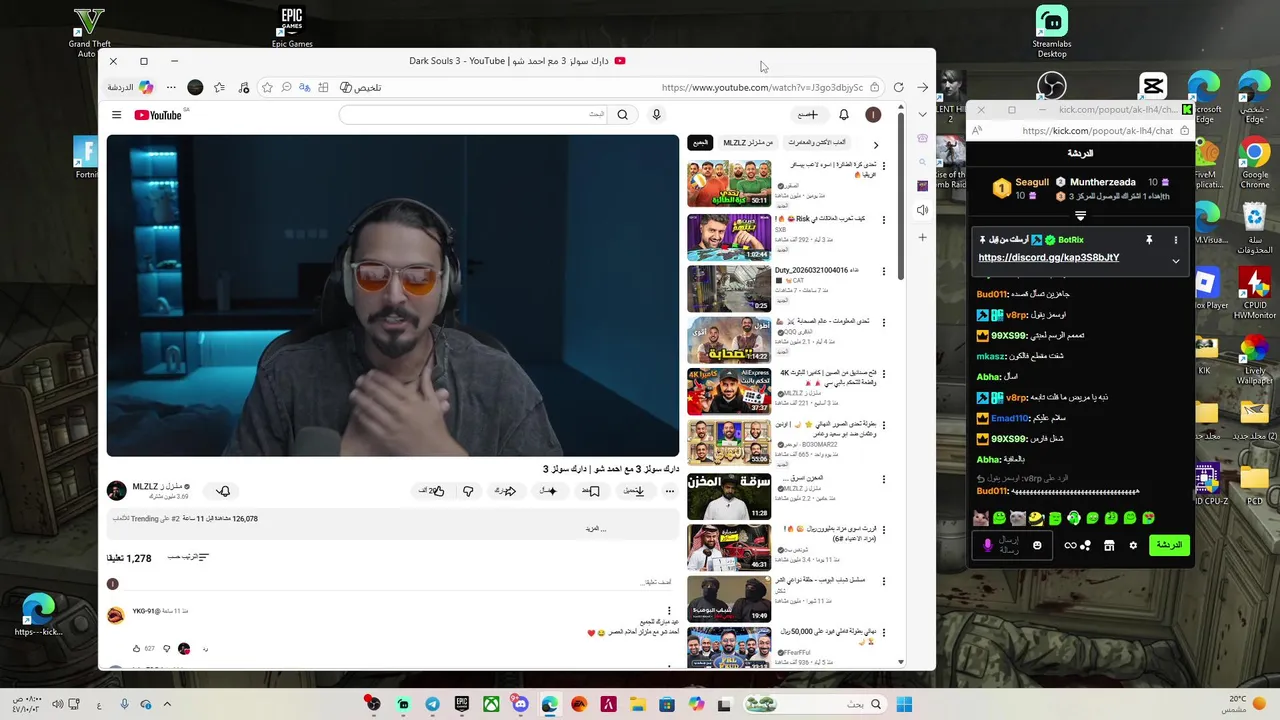Open Windows Start button on taskbar
Screen dimensions: 1280x720
904,704
